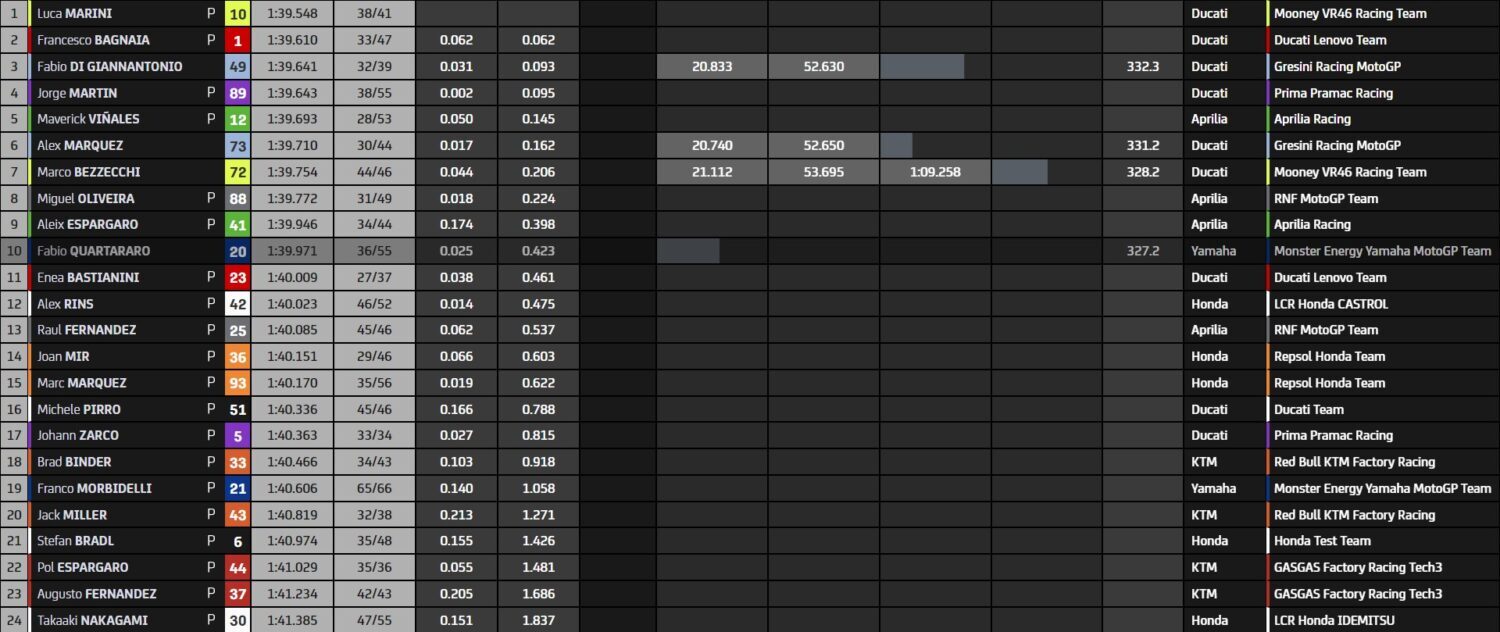Select Quartararo's in-progress sector bar
1500x632 pixels.
click(688, 251)
